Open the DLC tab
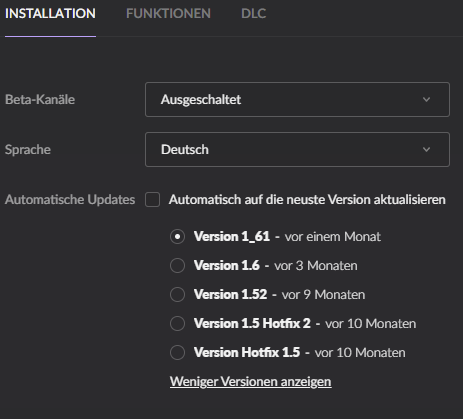This screenshot has width=463, height=419. 253,14
